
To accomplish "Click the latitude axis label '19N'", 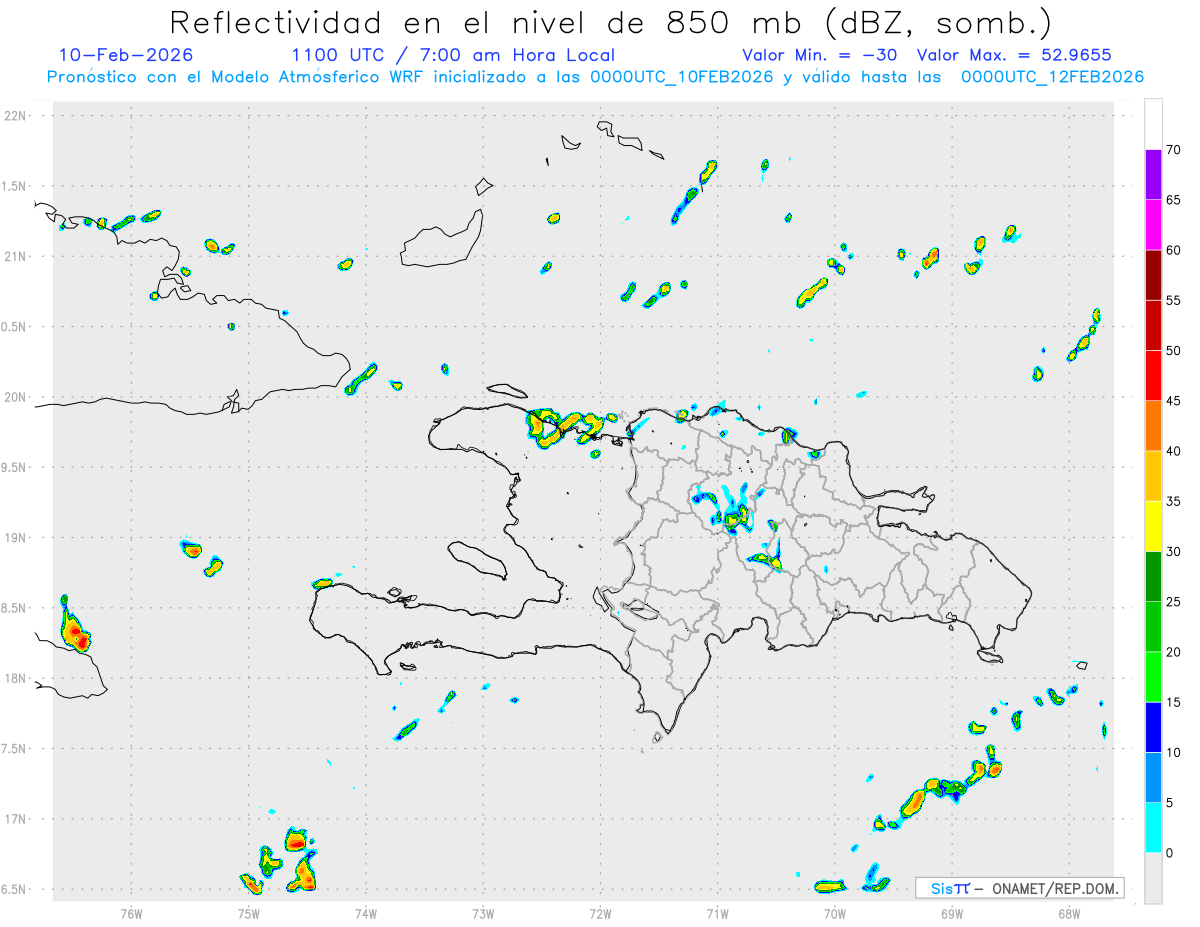I will tap(16, 538).
